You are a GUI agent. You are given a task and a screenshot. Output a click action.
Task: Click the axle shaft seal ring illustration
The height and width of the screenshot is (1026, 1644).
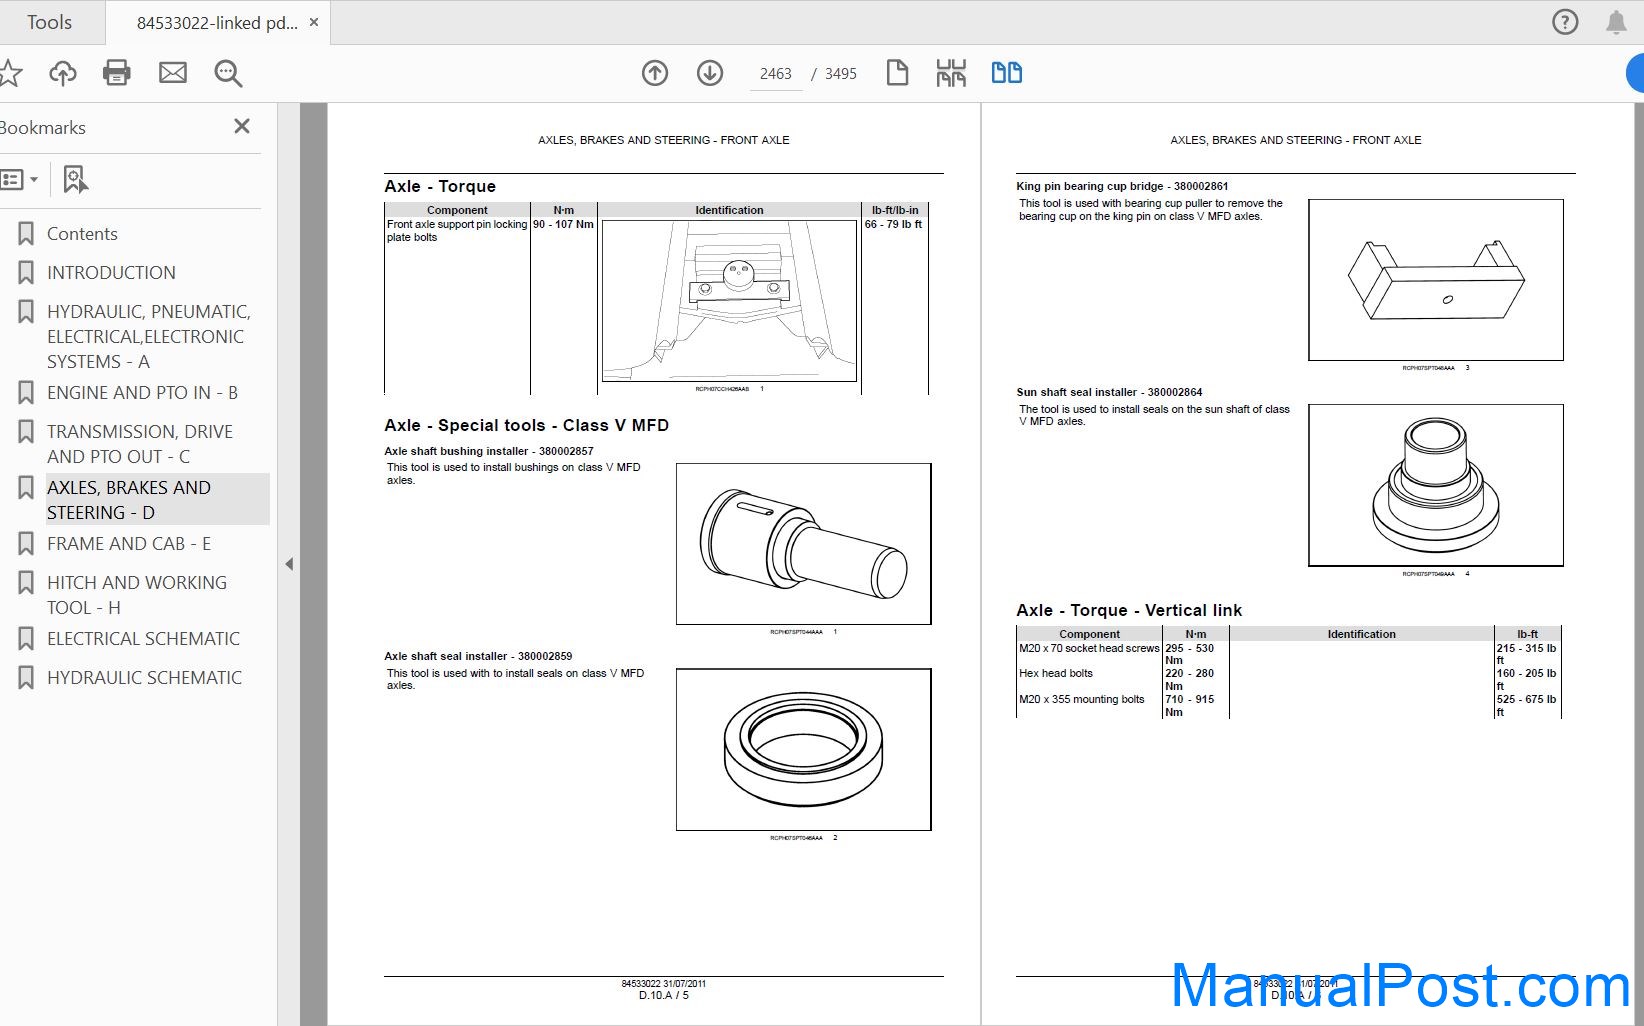tap(804, 750)
